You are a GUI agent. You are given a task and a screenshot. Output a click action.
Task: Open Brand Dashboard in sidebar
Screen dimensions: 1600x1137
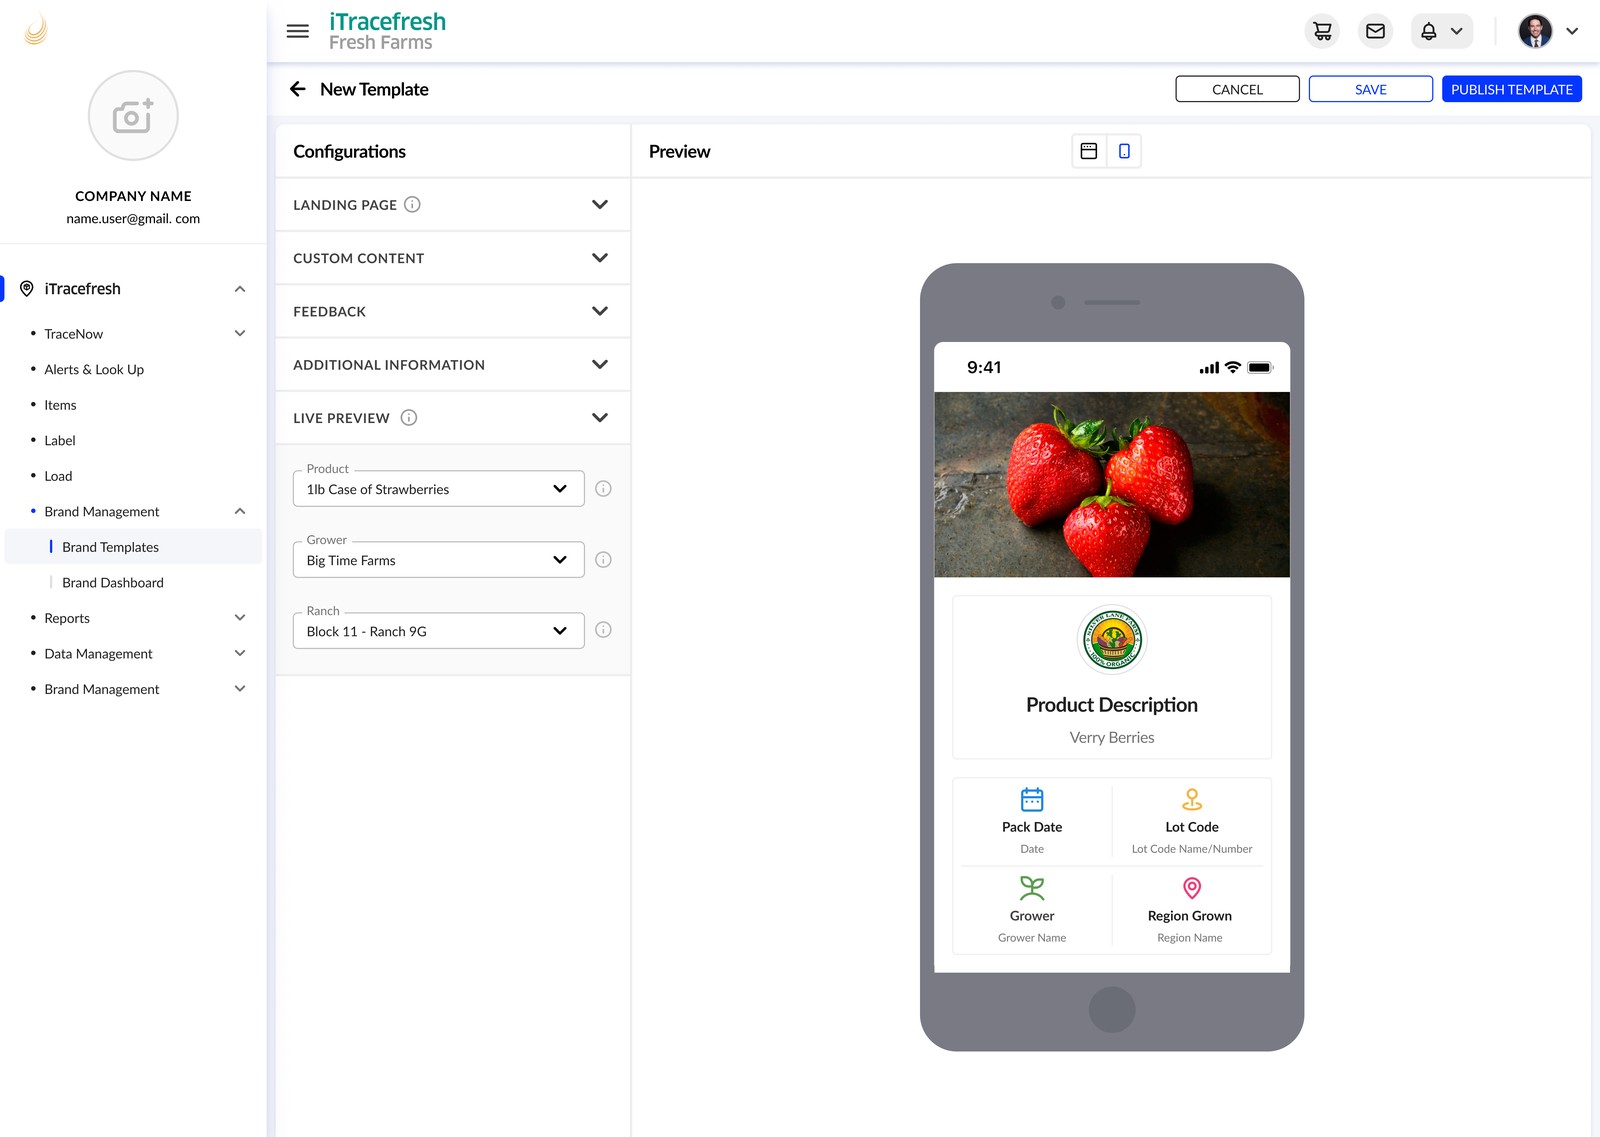tap(113, 582)
